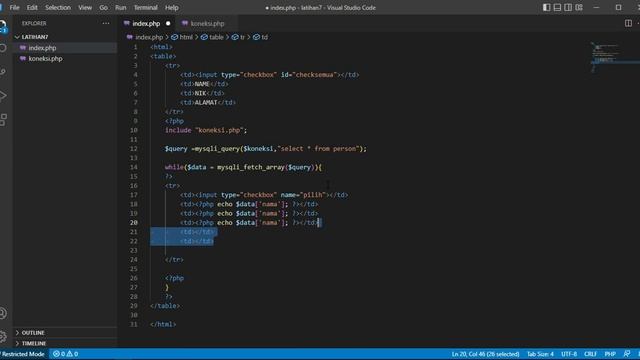Open the Explorer activity bar icon
The width and height of the screenshot is (640, 360).
[3, 27]
